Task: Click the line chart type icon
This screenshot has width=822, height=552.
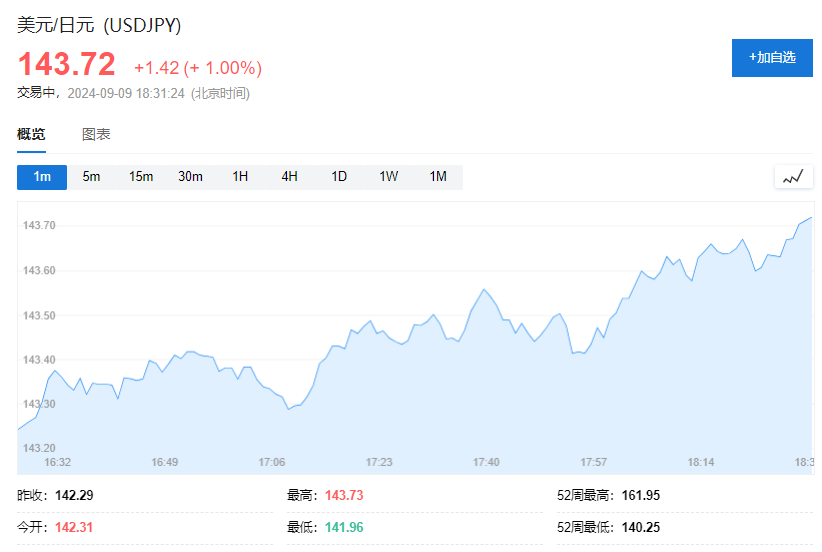Action: (793, 177)
